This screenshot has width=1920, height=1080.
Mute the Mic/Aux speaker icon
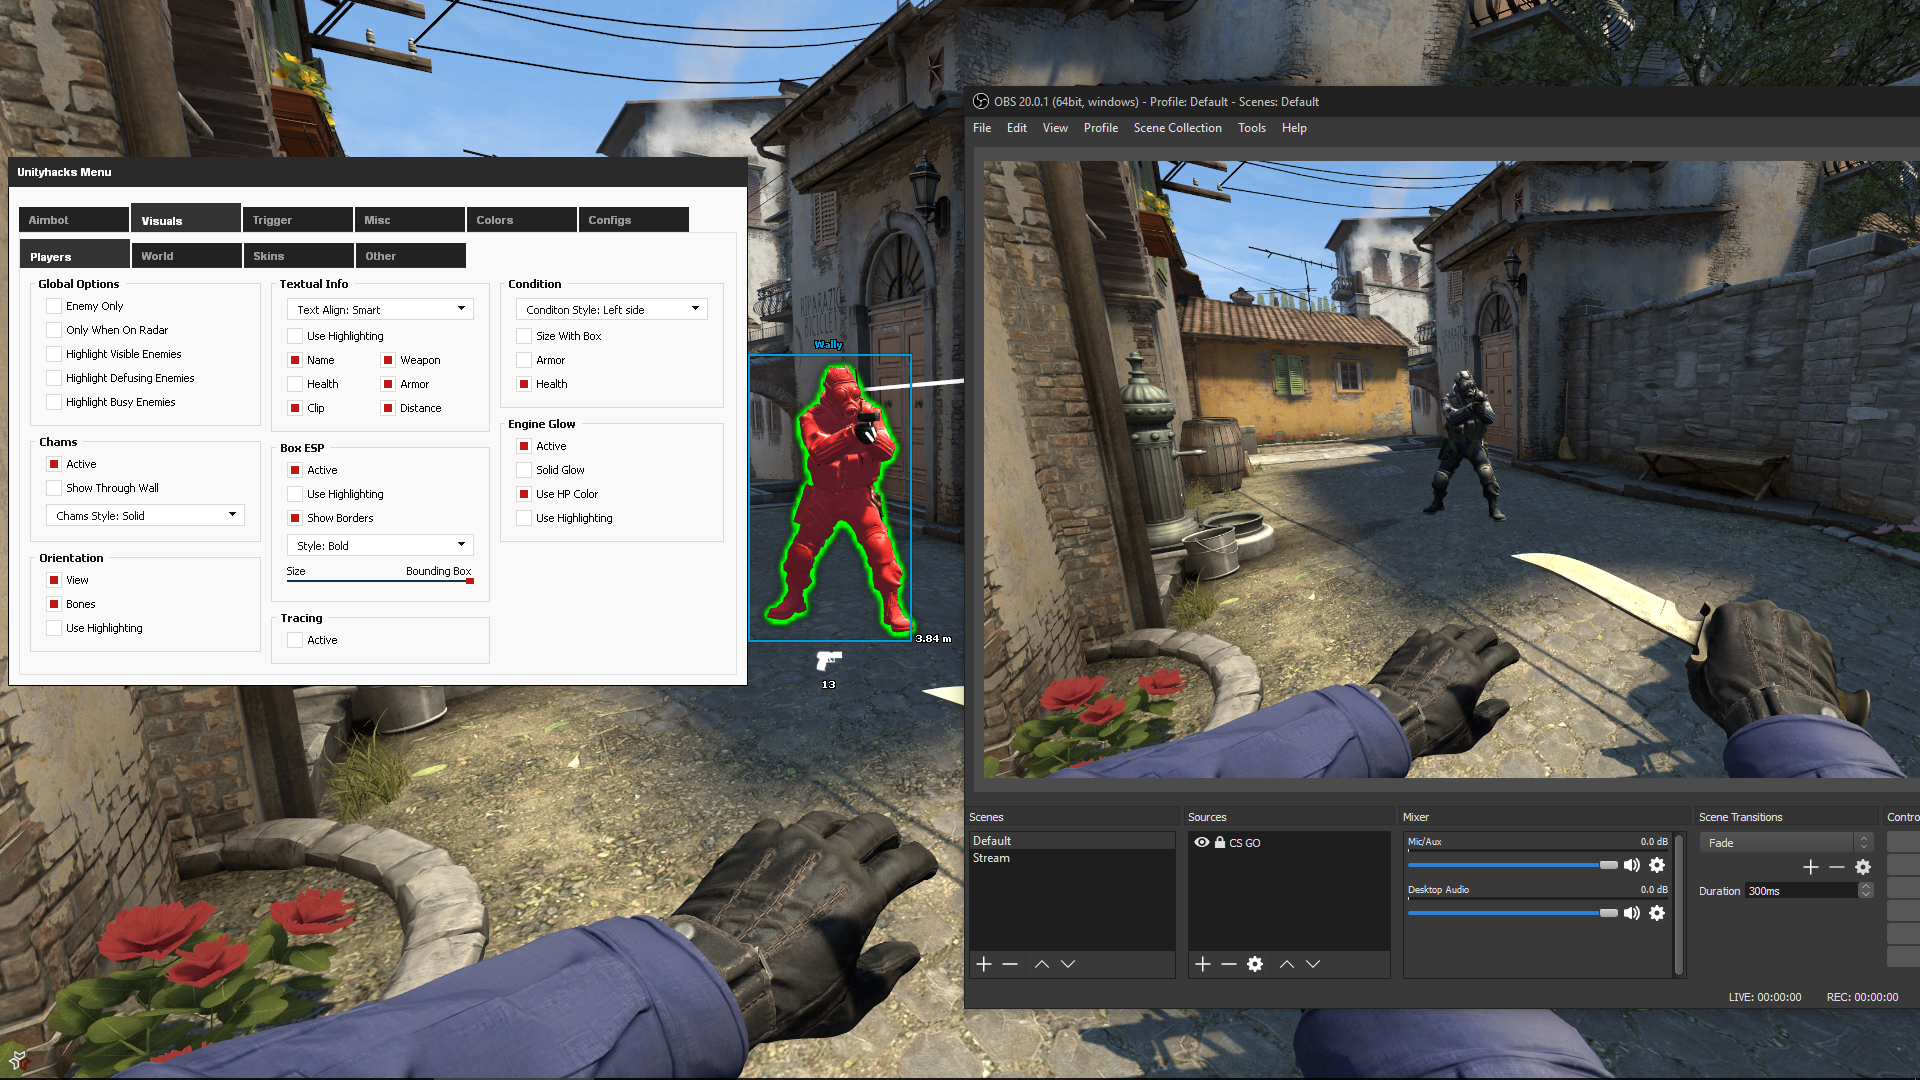[1632, 865]
